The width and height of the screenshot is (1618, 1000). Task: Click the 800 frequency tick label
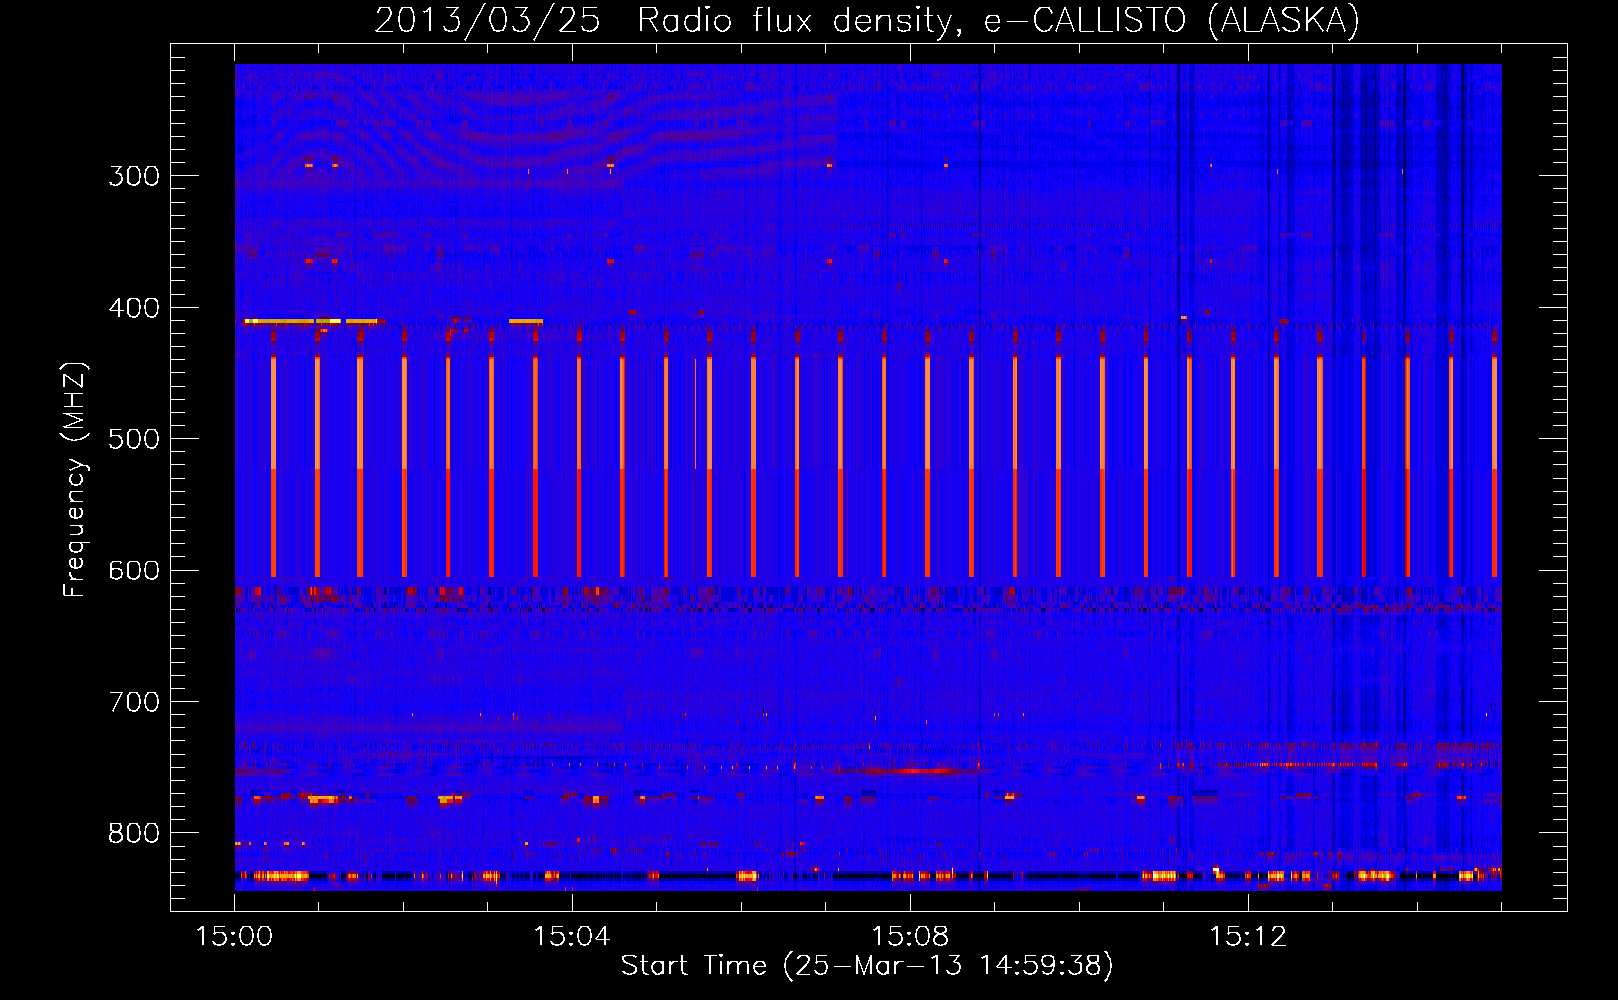(x=134, y=834)
